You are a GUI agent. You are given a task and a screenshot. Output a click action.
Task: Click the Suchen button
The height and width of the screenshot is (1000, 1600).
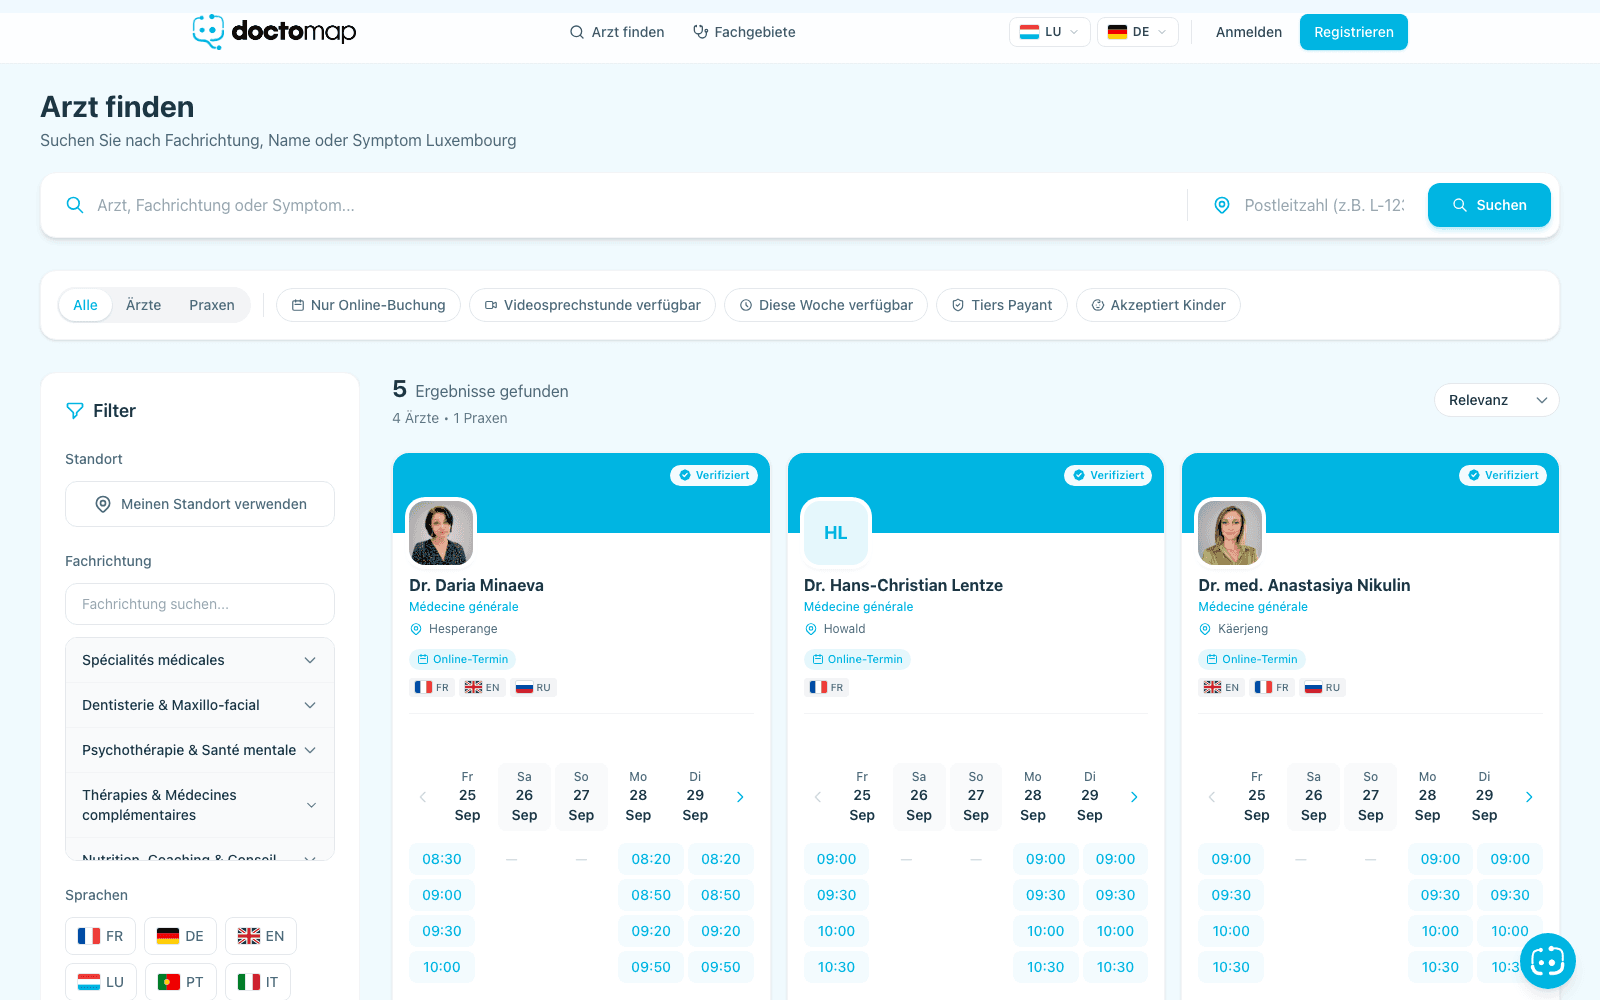[1489, 205]
